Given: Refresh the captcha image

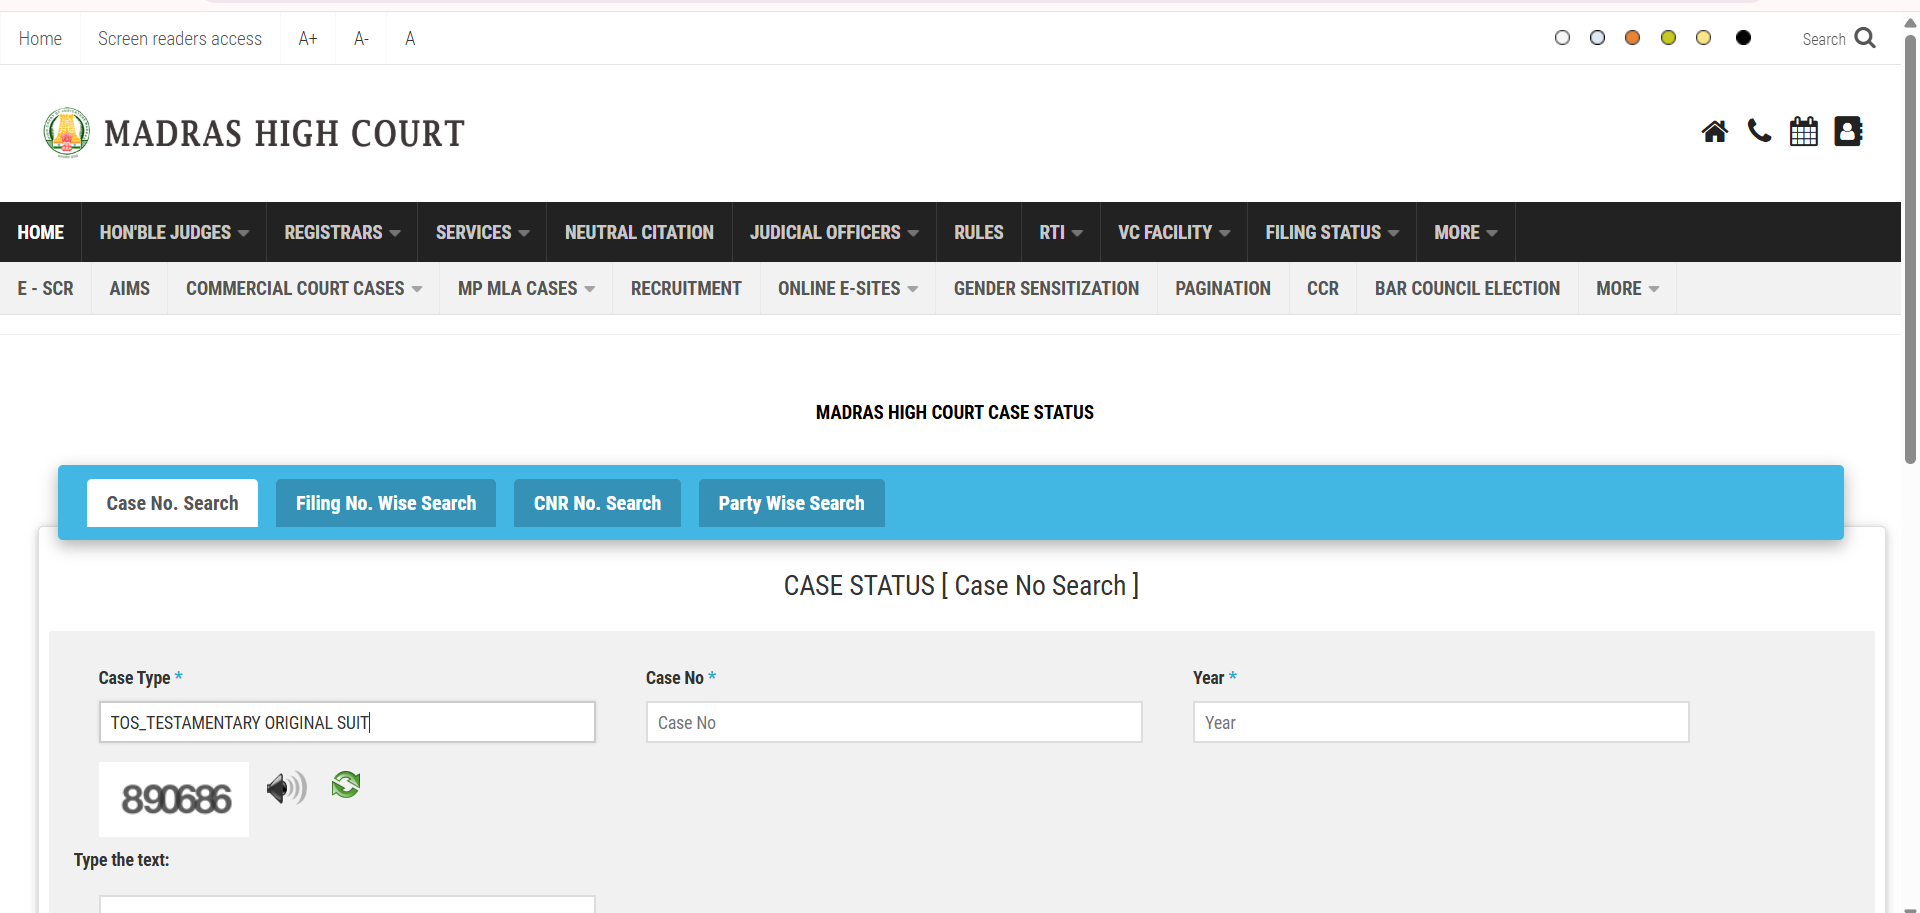Looking at the screenshot, I should [x=346, y=785].
